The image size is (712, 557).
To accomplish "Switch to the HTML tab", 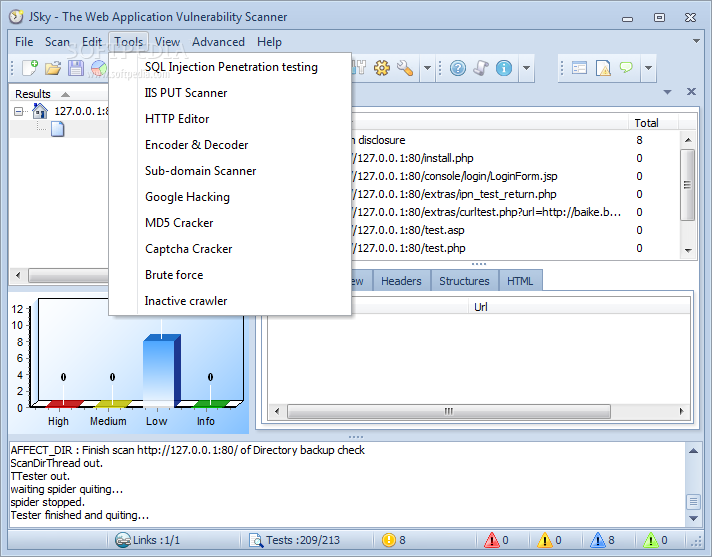I will coord(520,281).
